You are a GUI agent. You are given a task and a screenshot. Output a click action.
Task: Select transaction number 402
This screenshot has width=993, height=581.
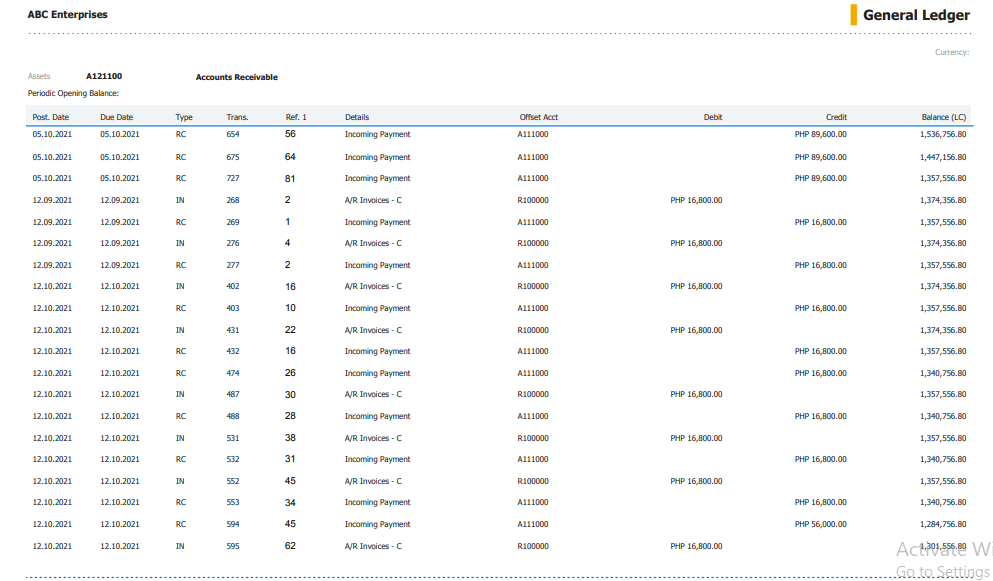(x=233, y=286)
